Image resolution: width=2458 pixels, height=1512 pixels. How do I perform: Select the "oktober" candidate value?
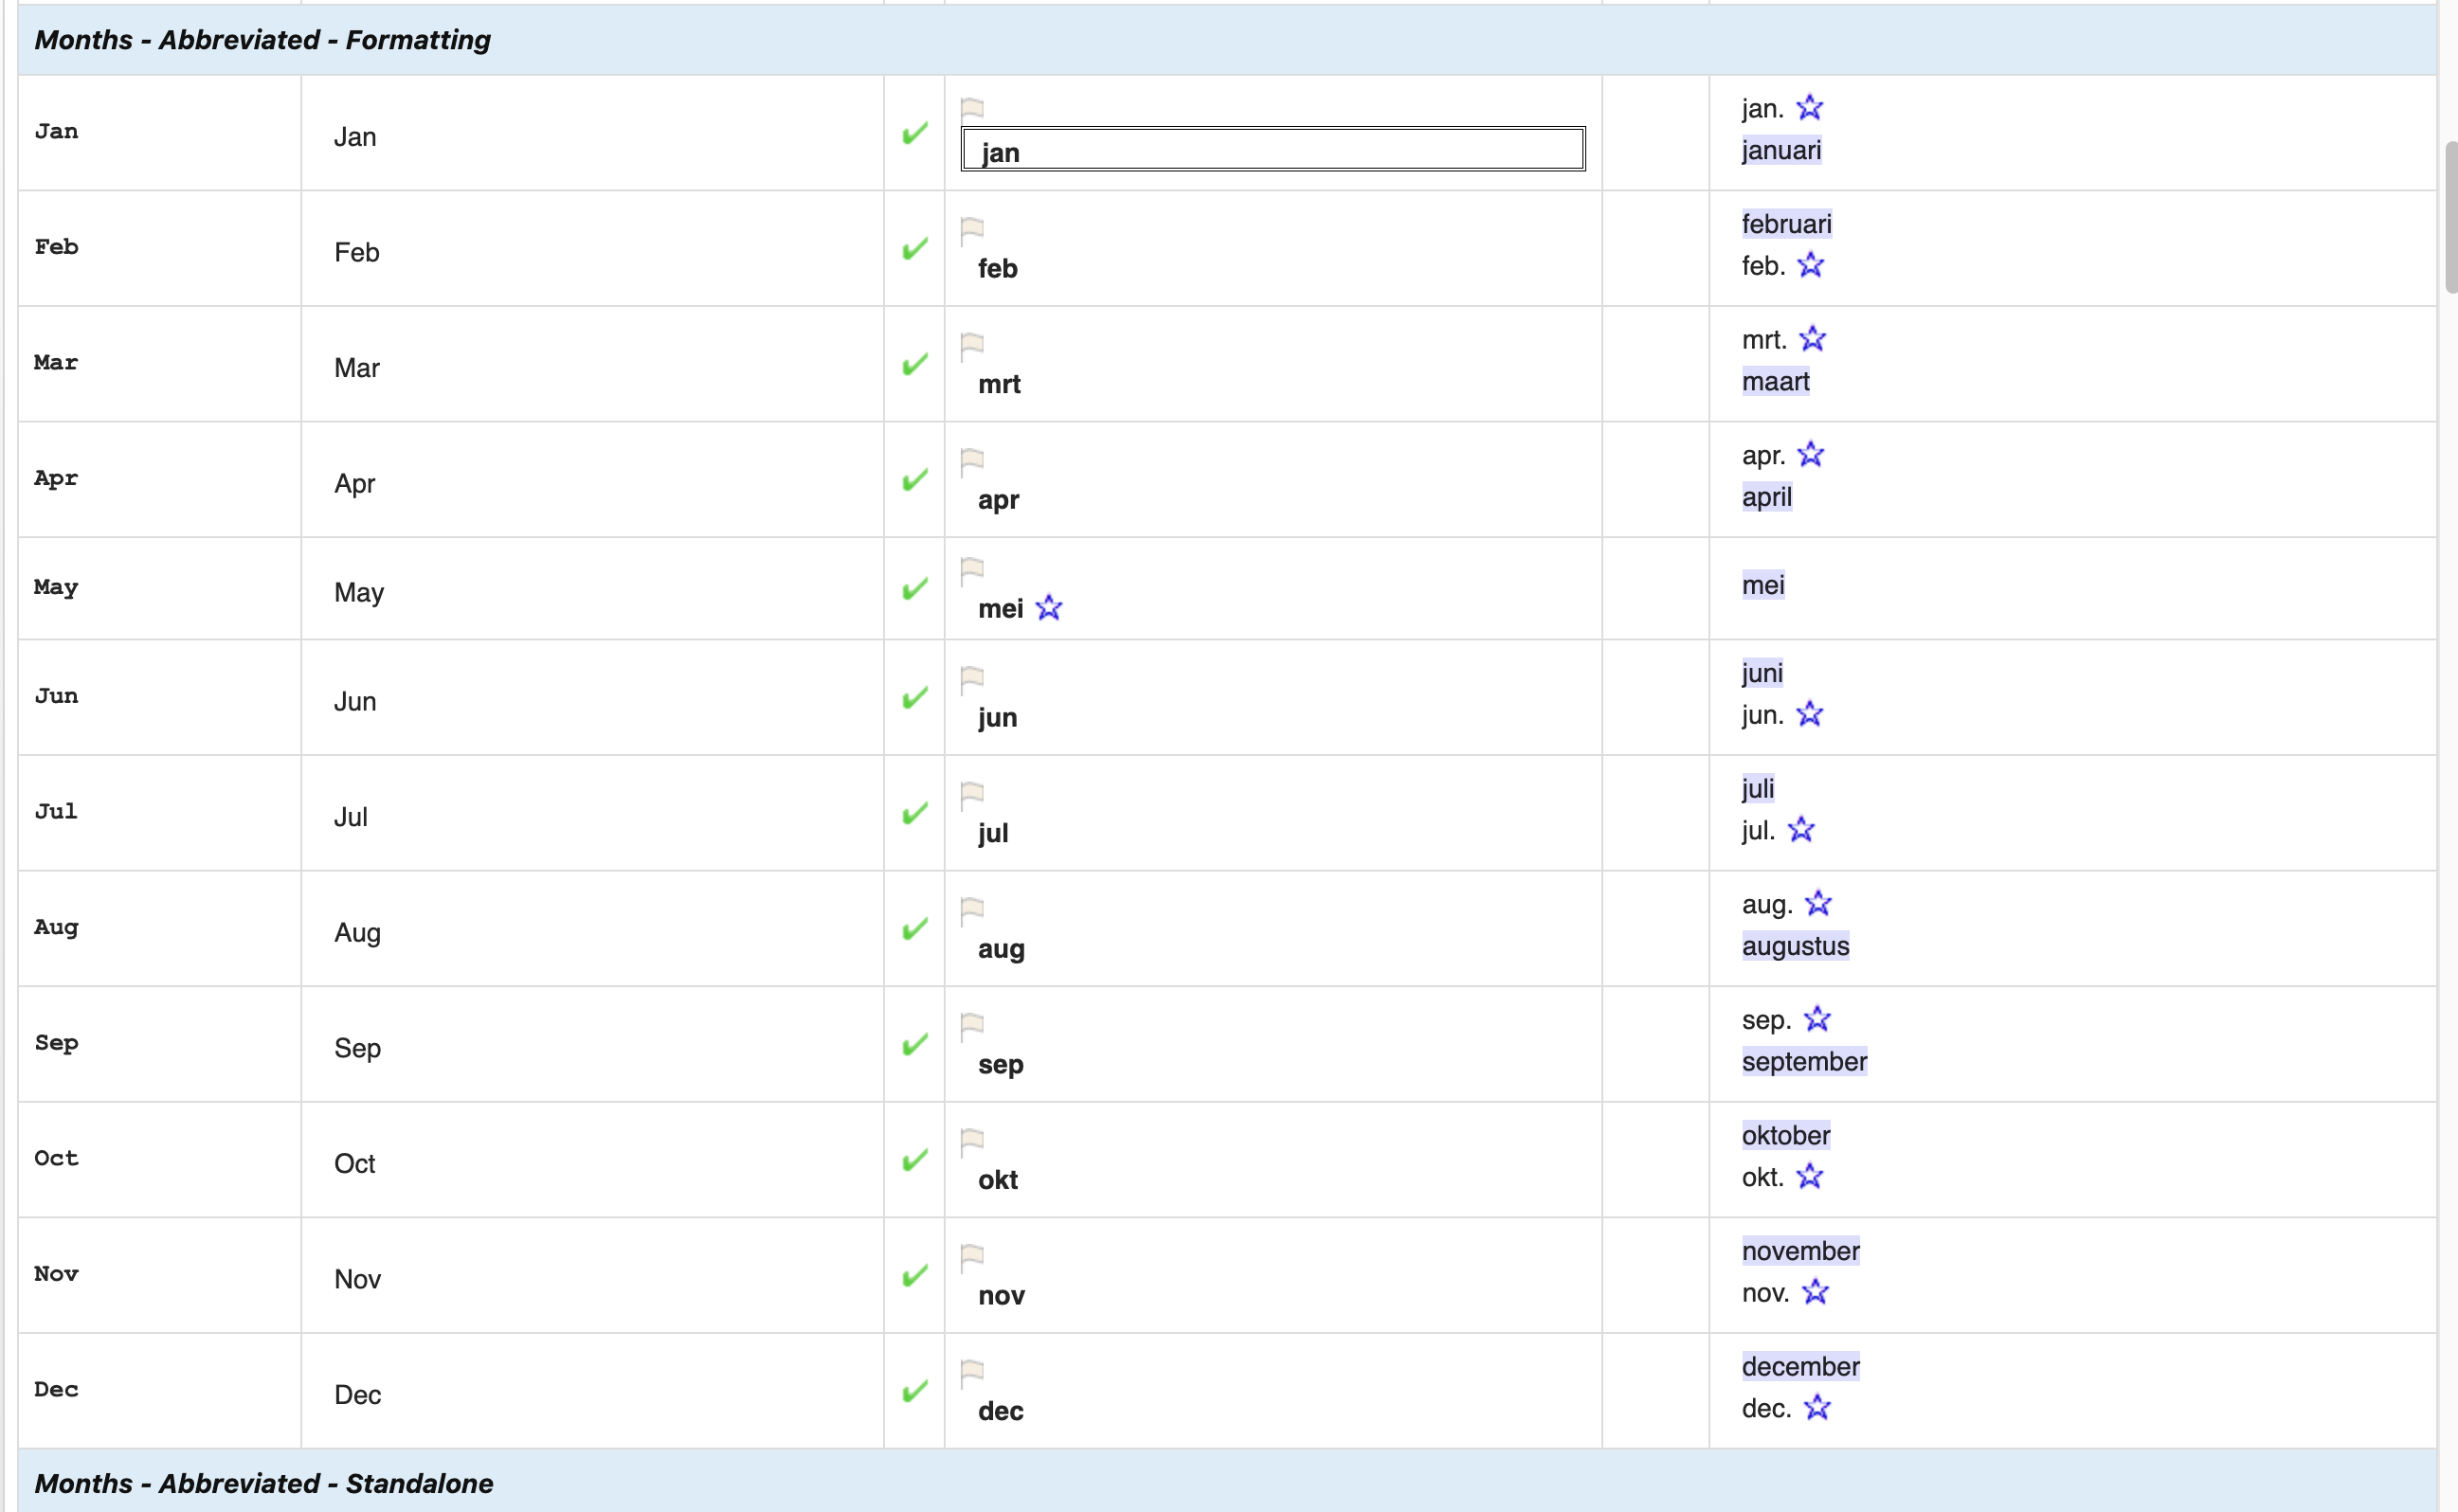click(1786, 1135)
